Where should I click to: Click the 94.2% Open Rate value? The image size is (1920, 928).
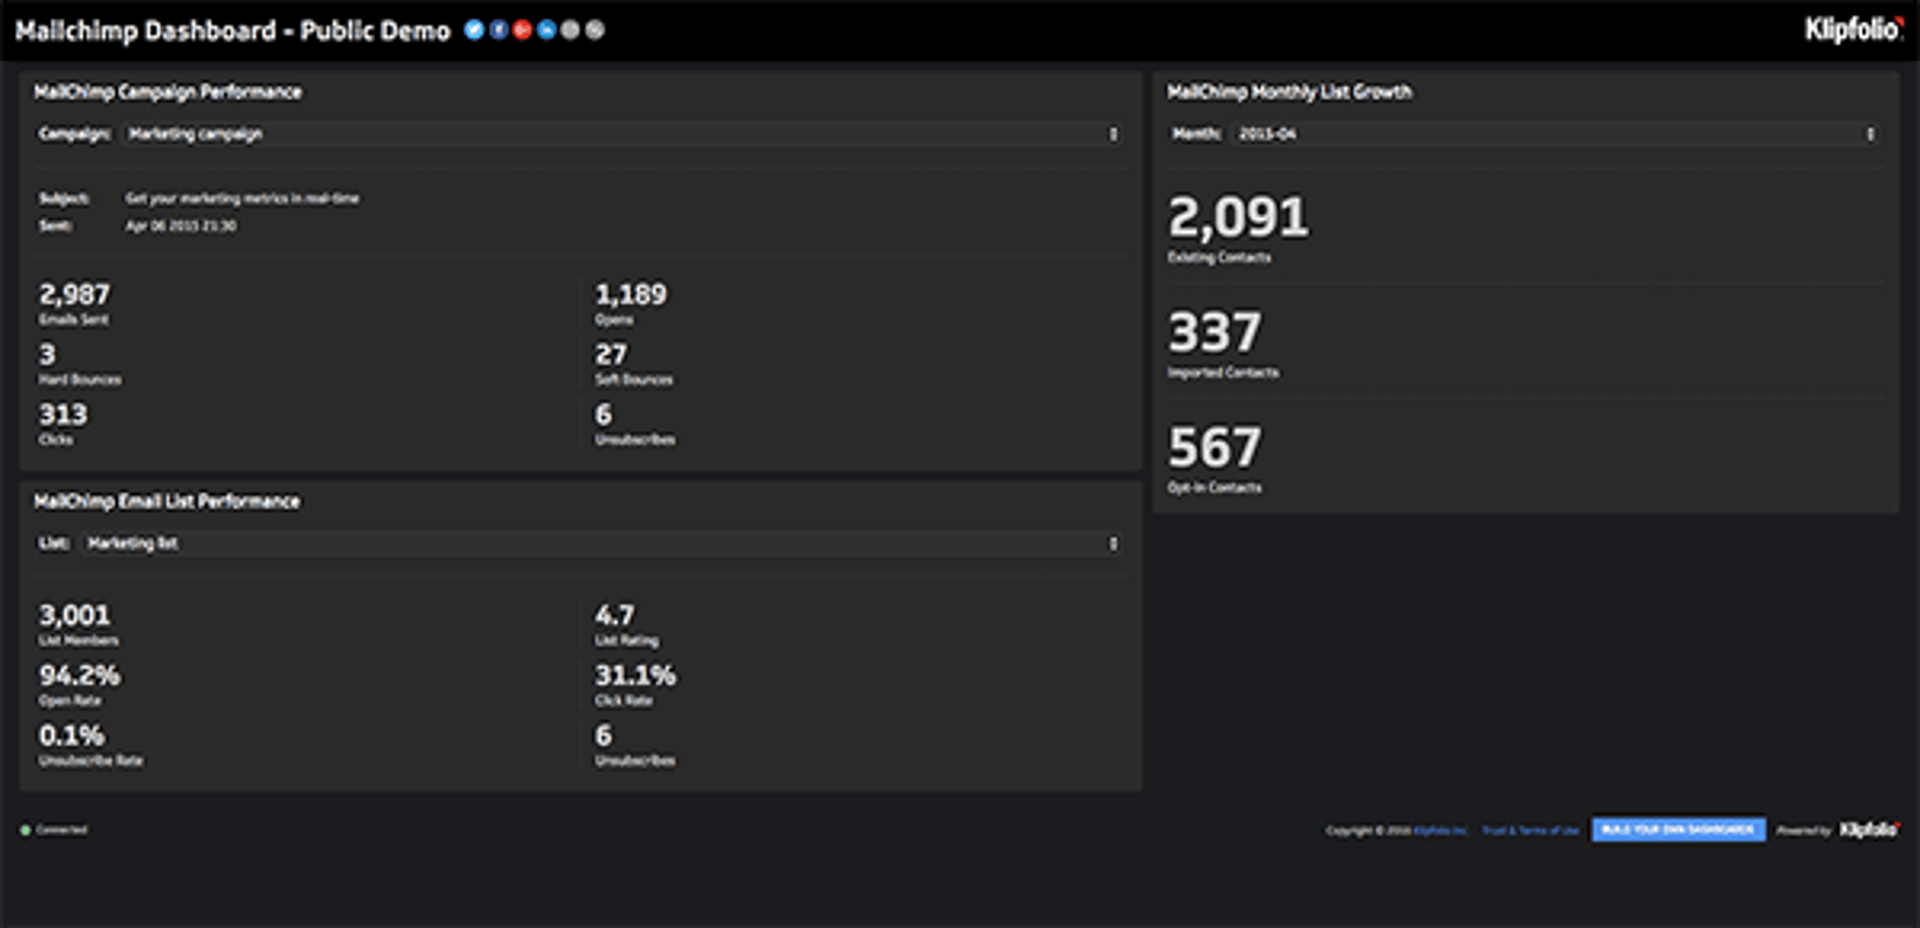80,675
